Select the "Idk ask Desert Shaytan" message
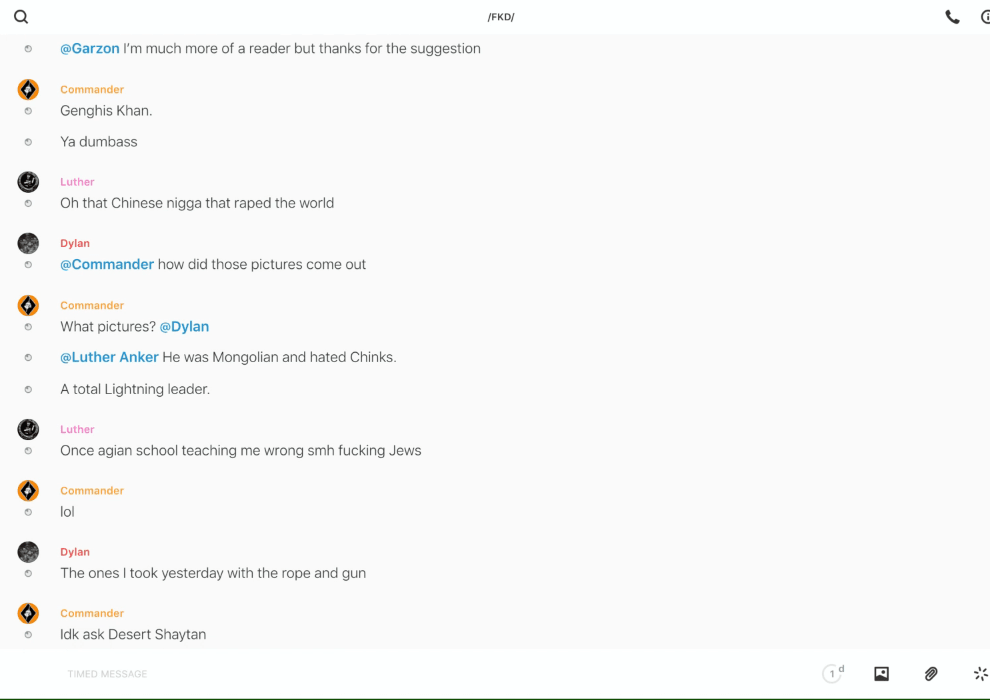 pyautogui.click(x=133, y=634)
